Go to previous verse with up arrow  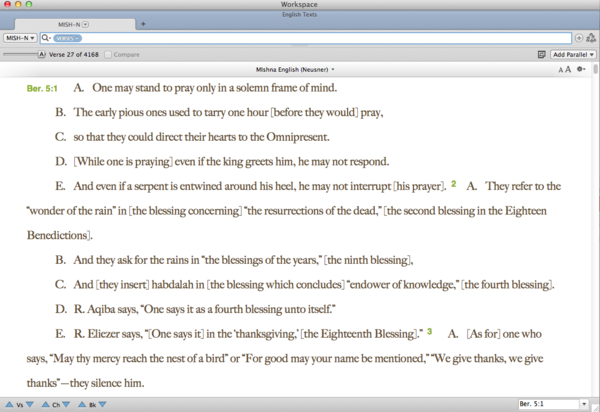coord(9,404)
